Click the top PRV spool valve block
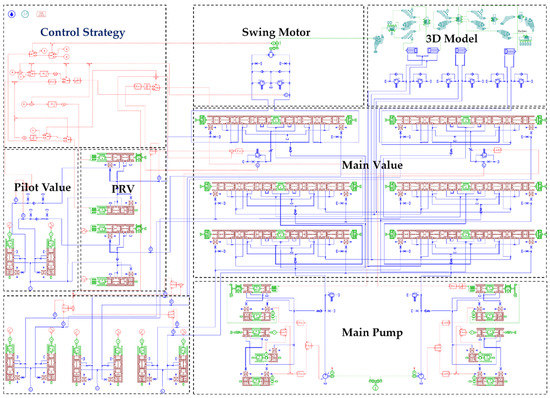Viewport: 550px width, 398px height. [x=119, y=158]
